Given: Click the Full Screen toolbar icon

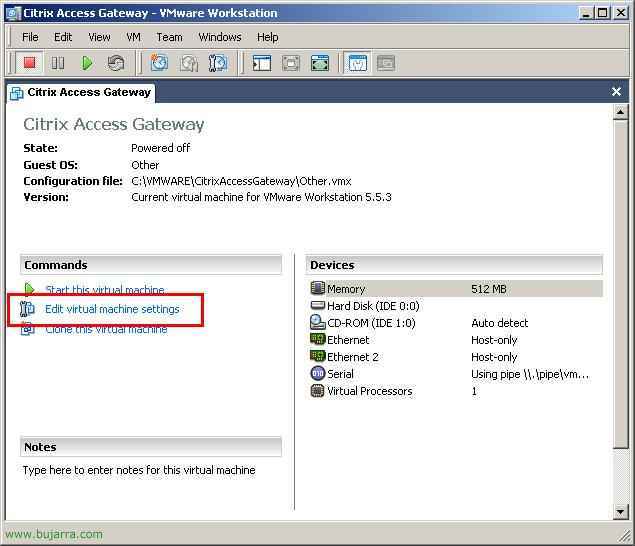Looking at the screenshot, I should coord(291,63).
